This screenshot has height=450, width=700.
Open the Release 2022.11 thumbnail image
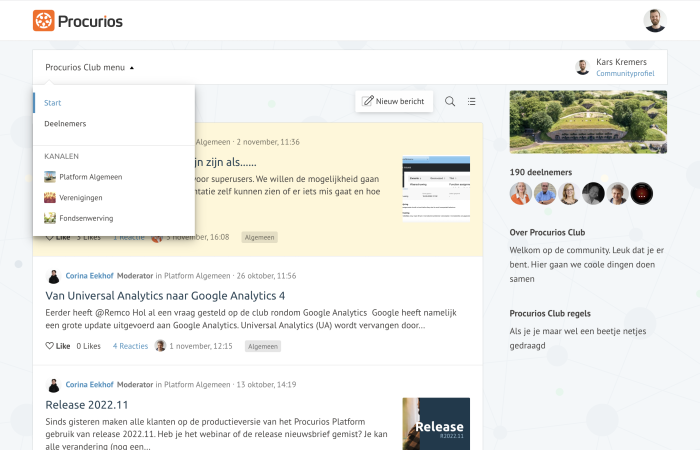(436, 424)
